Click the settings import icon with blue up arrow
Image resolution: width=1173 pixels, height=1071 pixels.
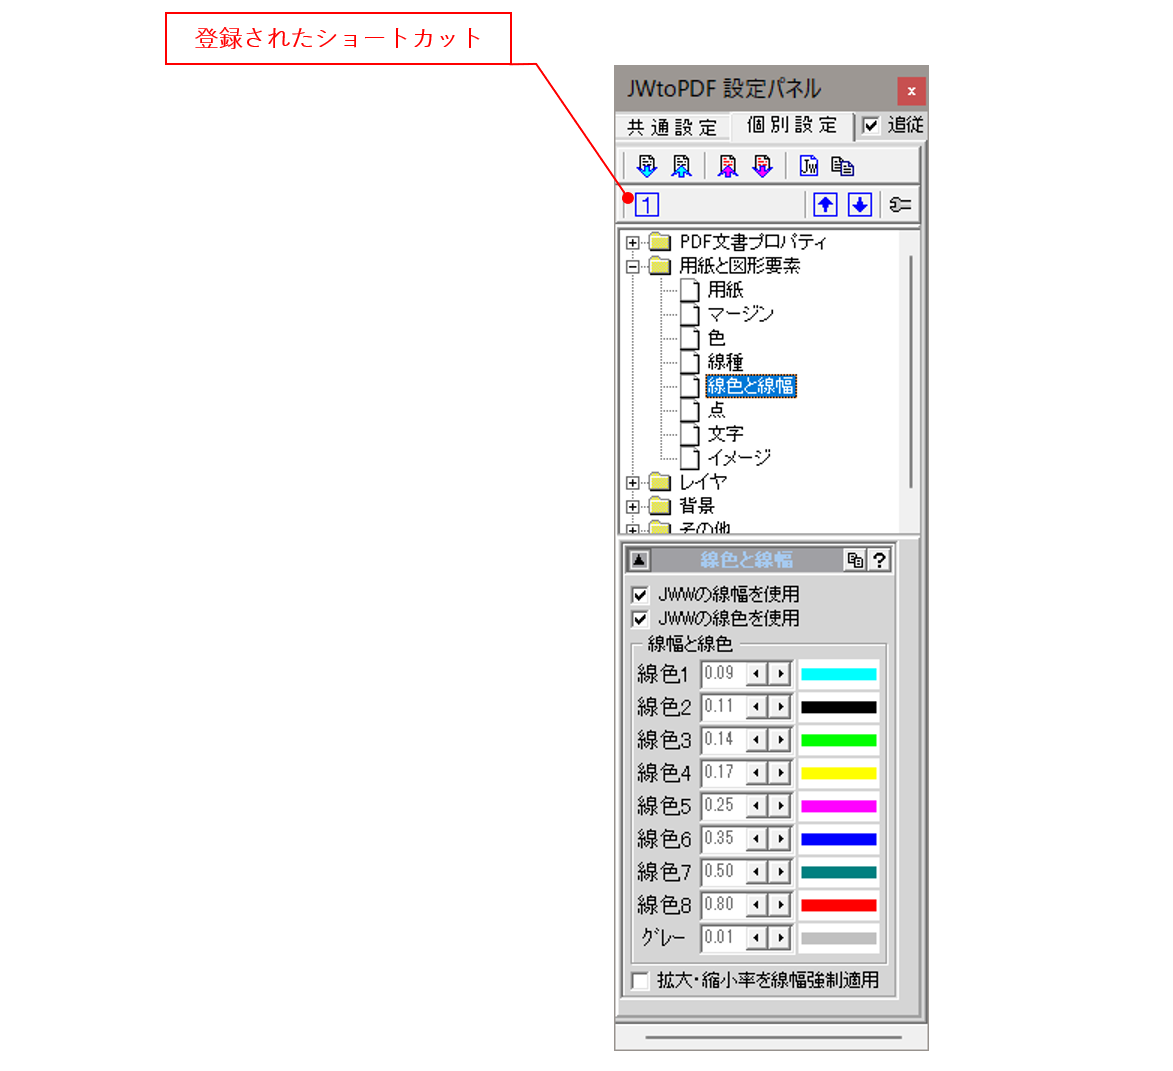pyautogui.click(x=681, y=164)
